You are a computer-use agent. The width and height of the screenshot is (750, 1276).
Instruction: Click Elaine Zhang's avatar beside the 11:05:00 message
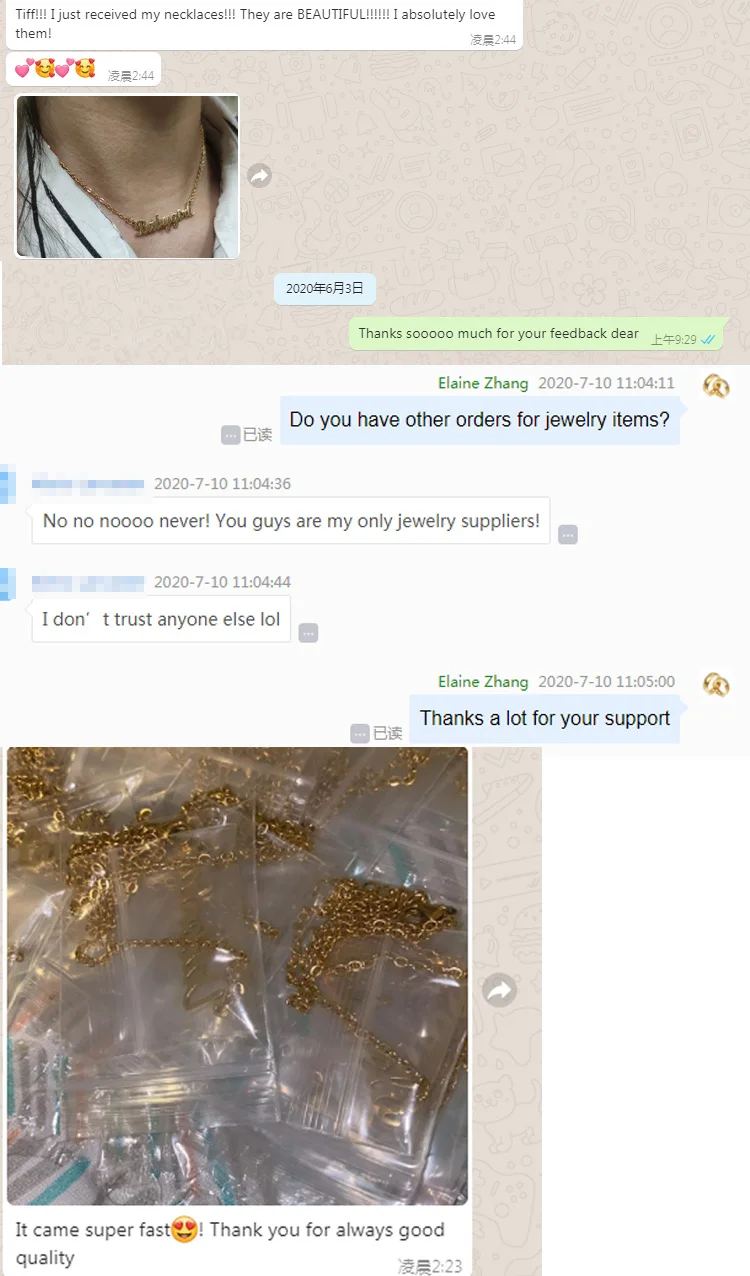716,684
